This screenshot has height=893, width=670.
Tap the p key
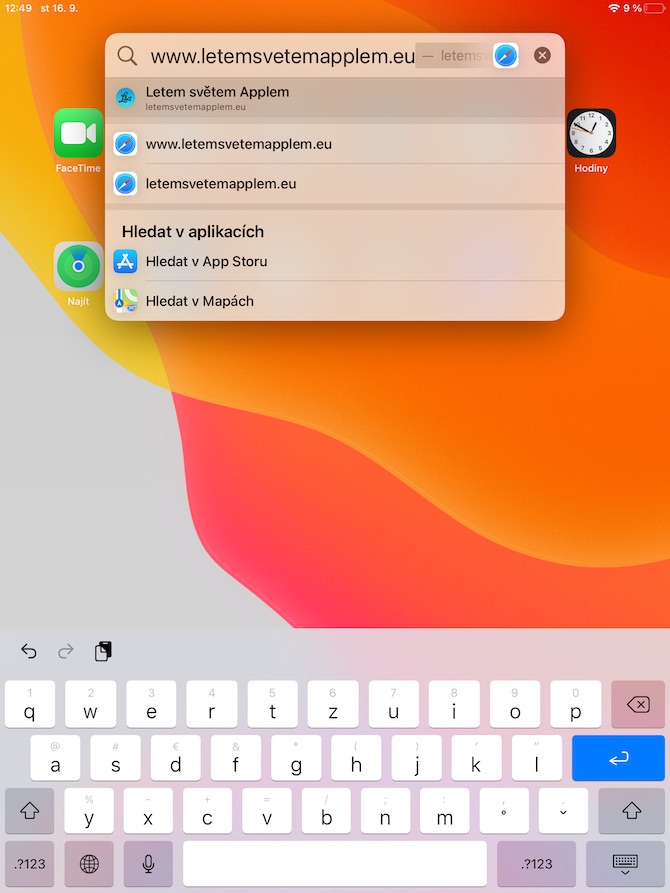575,704
